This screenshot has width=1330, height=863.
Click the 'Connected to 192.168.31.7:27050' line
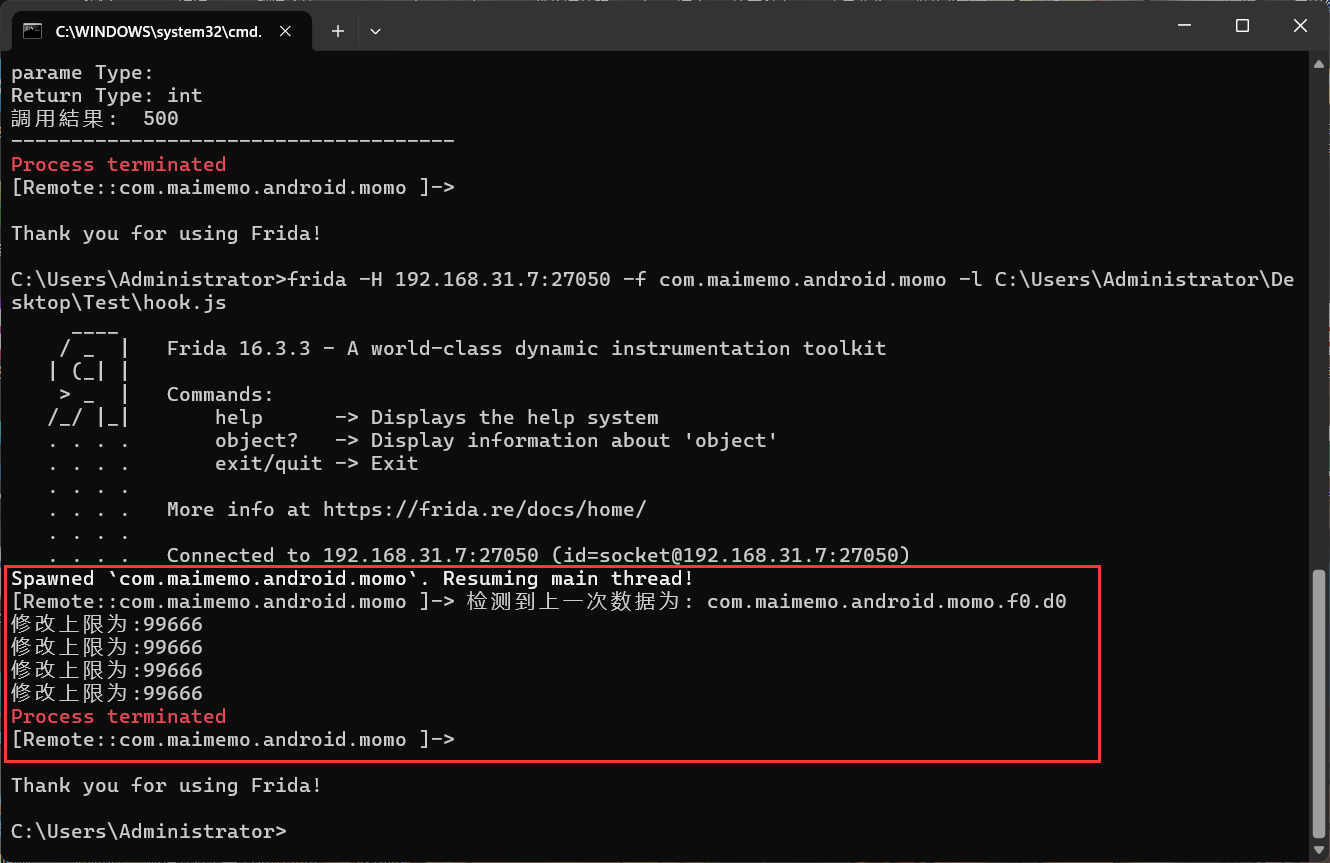coord(539,555)
